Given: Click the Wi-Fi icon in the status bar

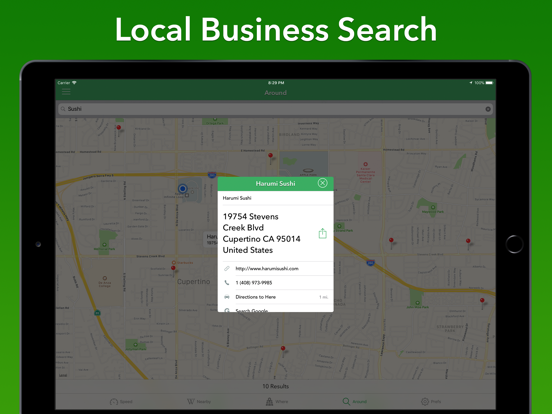Looking at the screenshot, I should click(x=74, y=83).
